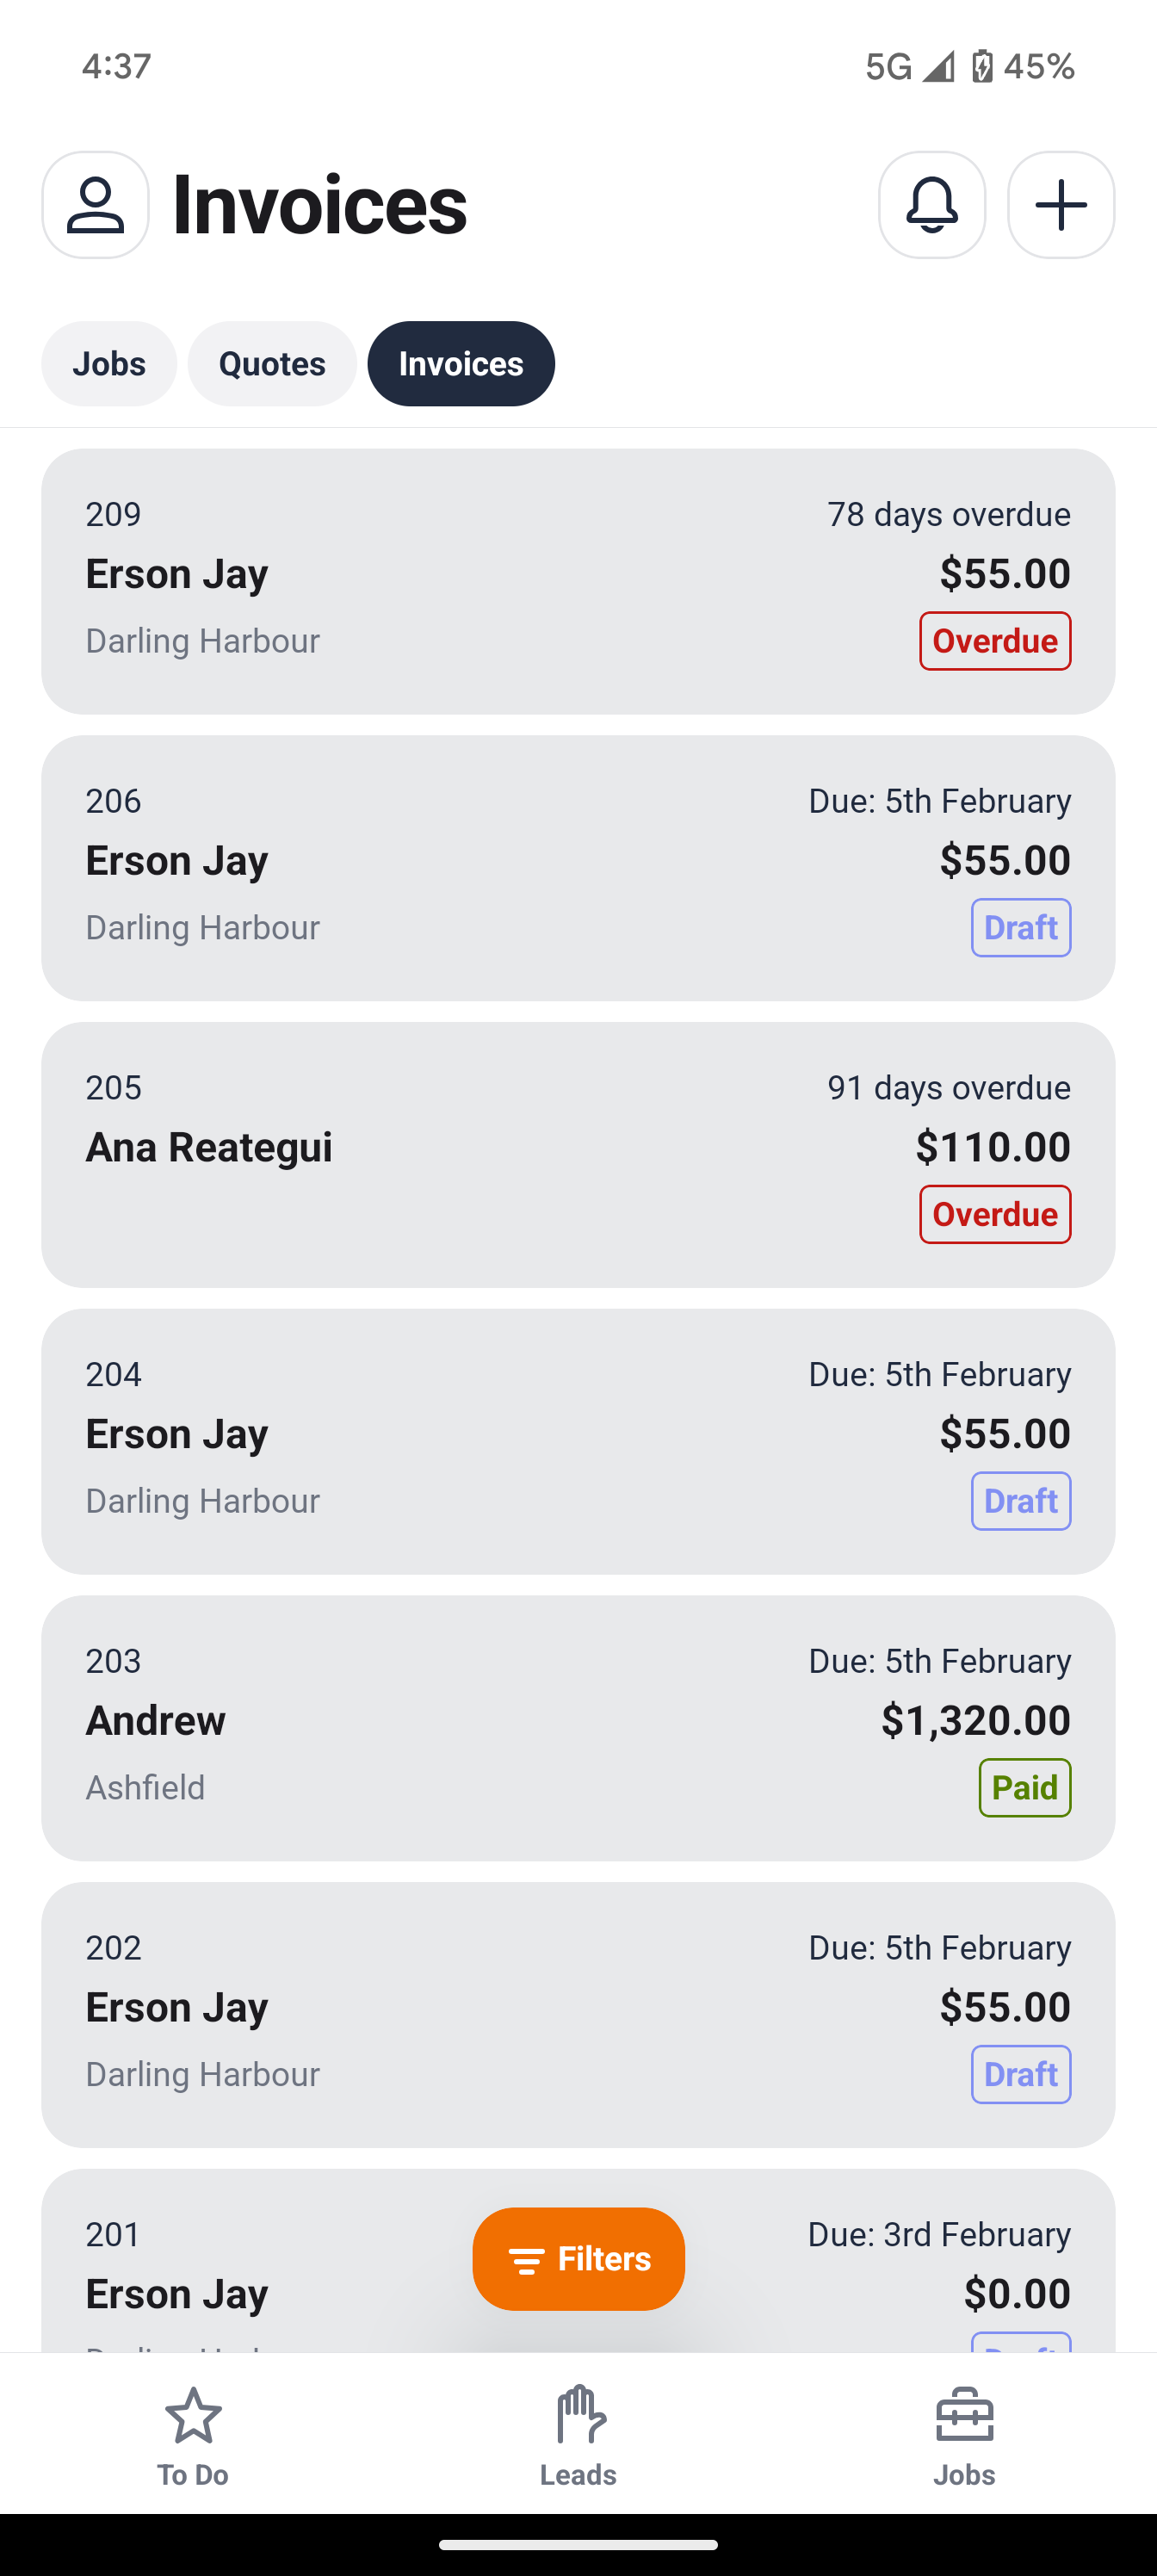Tap the battery status icon
Image resolution: width=1157 pixels, height=2576 pixels.
point(982,67)
